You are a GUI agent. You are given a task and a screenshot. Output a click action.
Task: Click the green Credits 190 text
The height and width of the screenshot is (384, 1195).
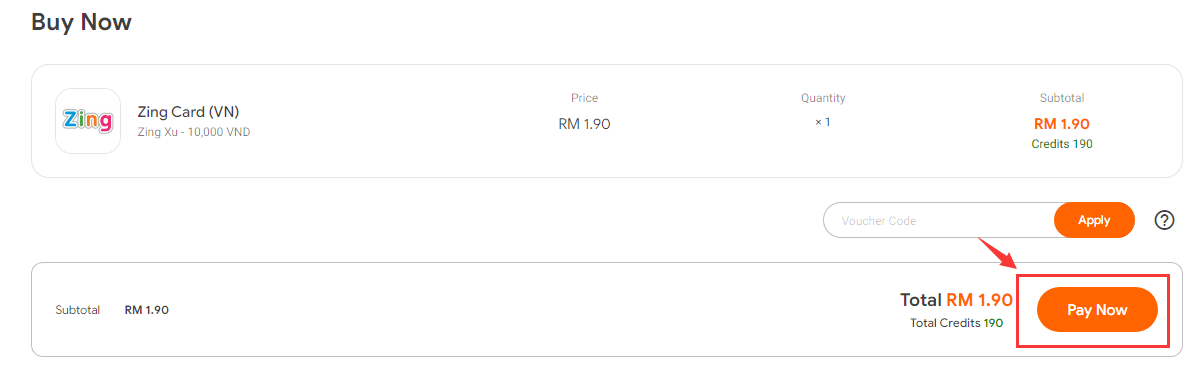point(1062,143)
